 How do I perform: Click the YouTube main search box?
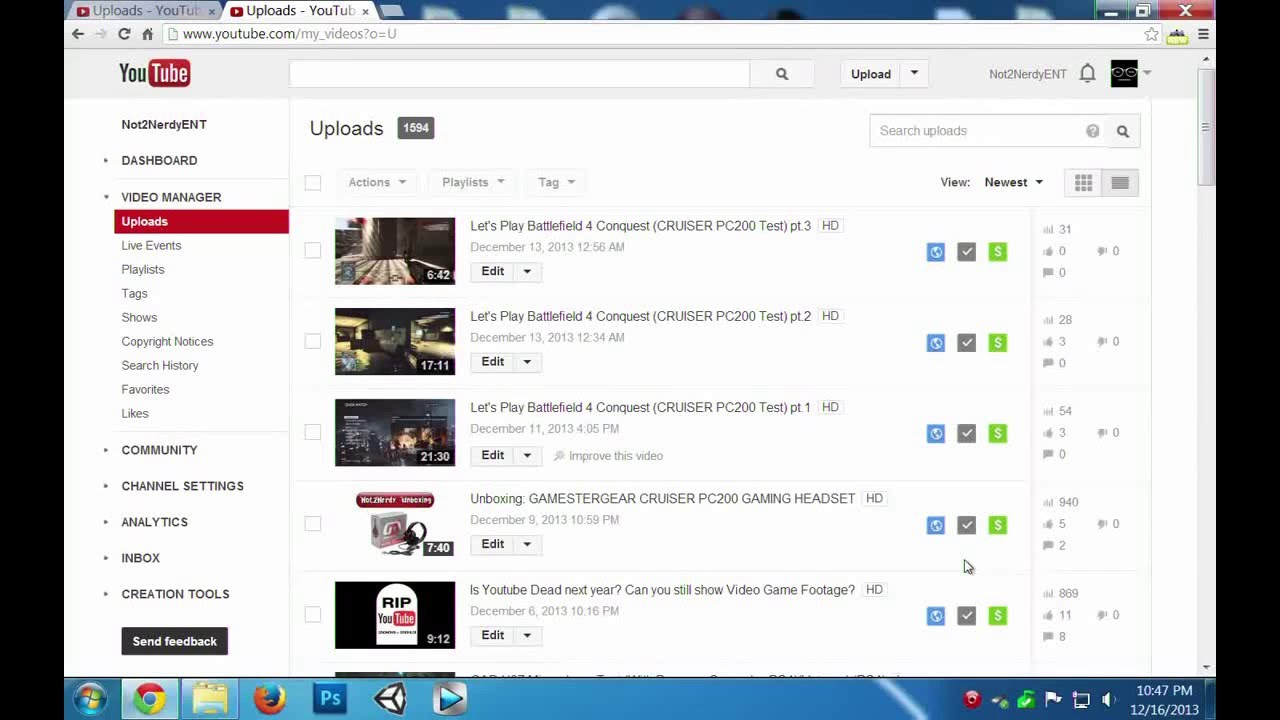(x=519, y=74)
